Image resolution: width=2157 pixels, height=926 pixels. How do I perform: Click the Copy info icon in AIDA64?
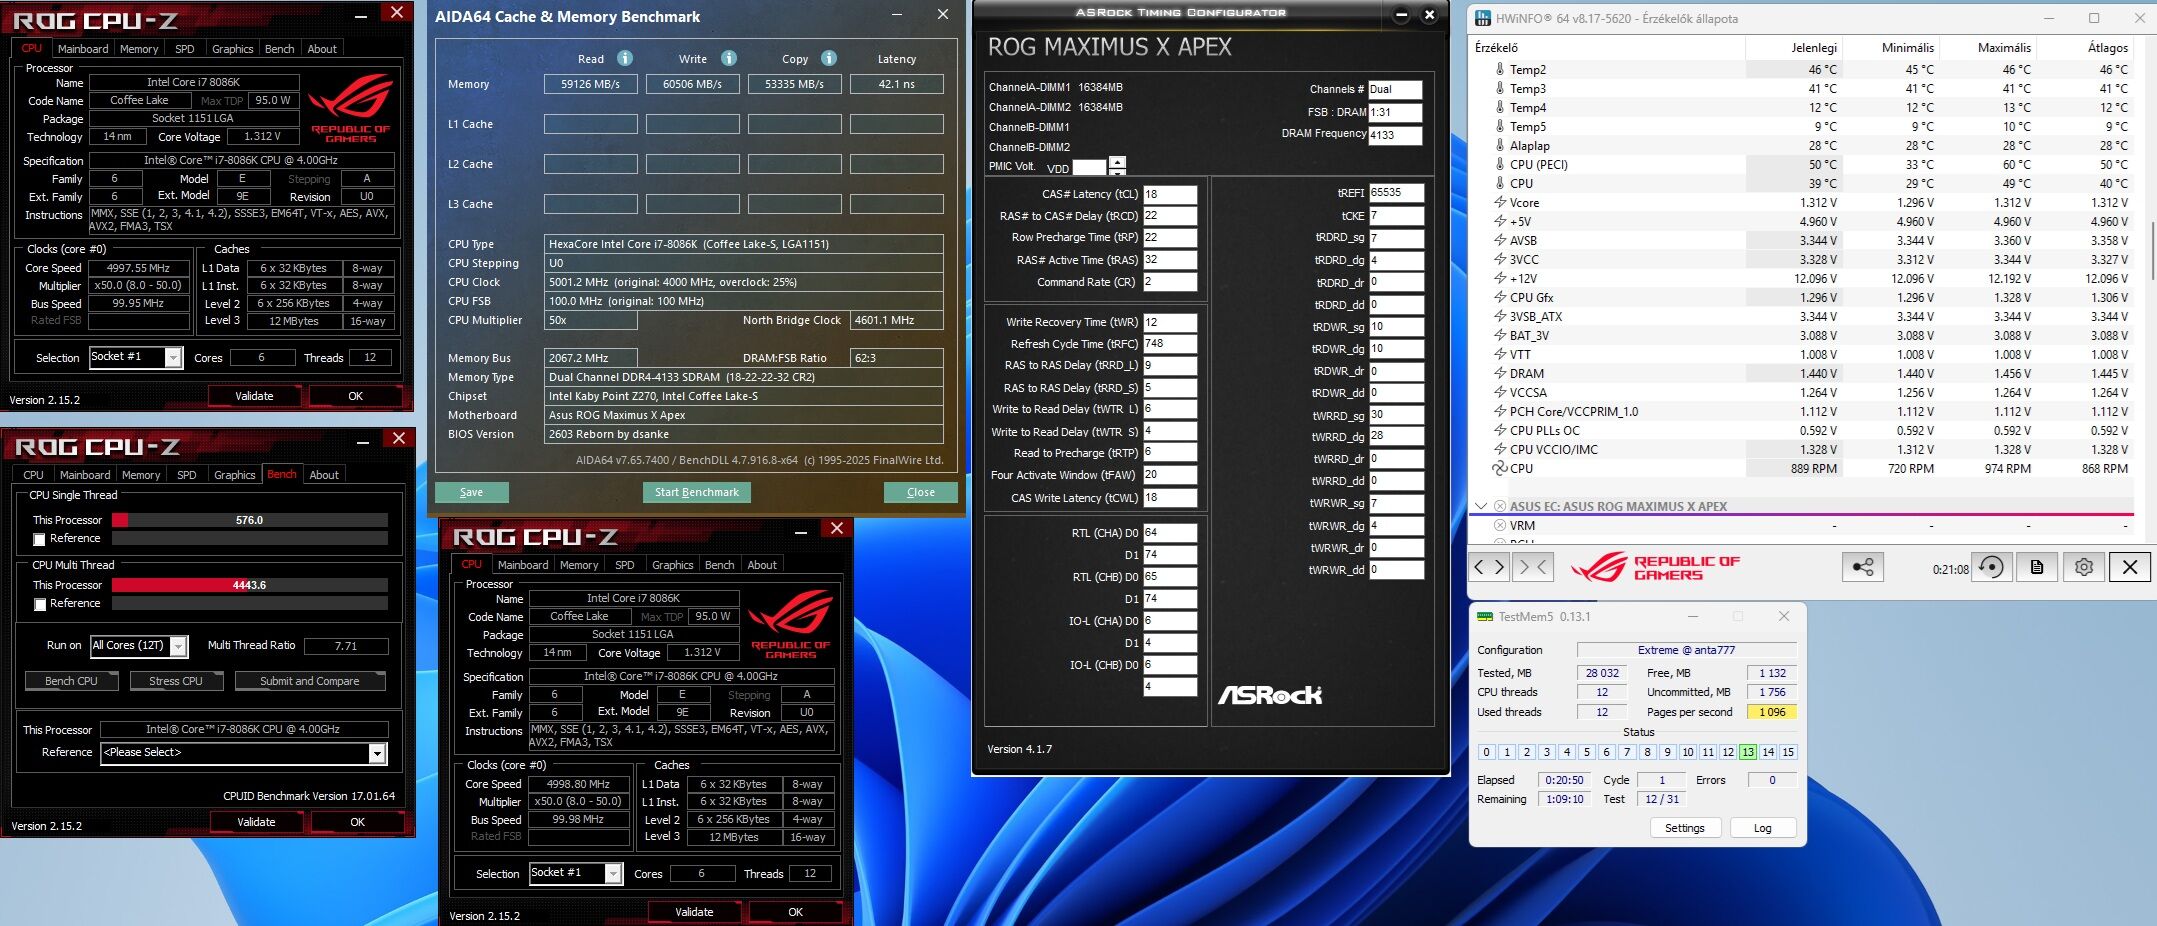click(x=829, y=58)
